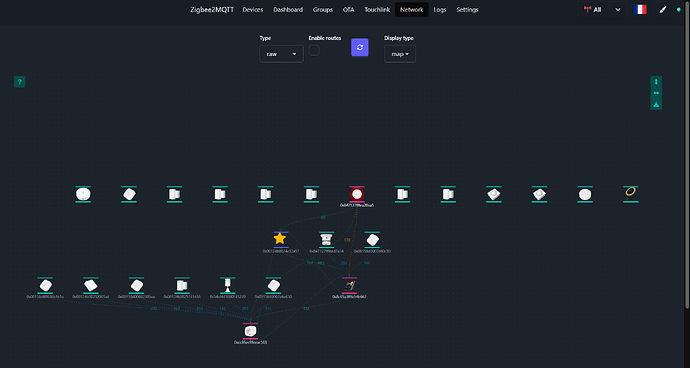This screenshot has height=368, width=690.
Task: Click the green connection status dot
Action: coord(679,10)
